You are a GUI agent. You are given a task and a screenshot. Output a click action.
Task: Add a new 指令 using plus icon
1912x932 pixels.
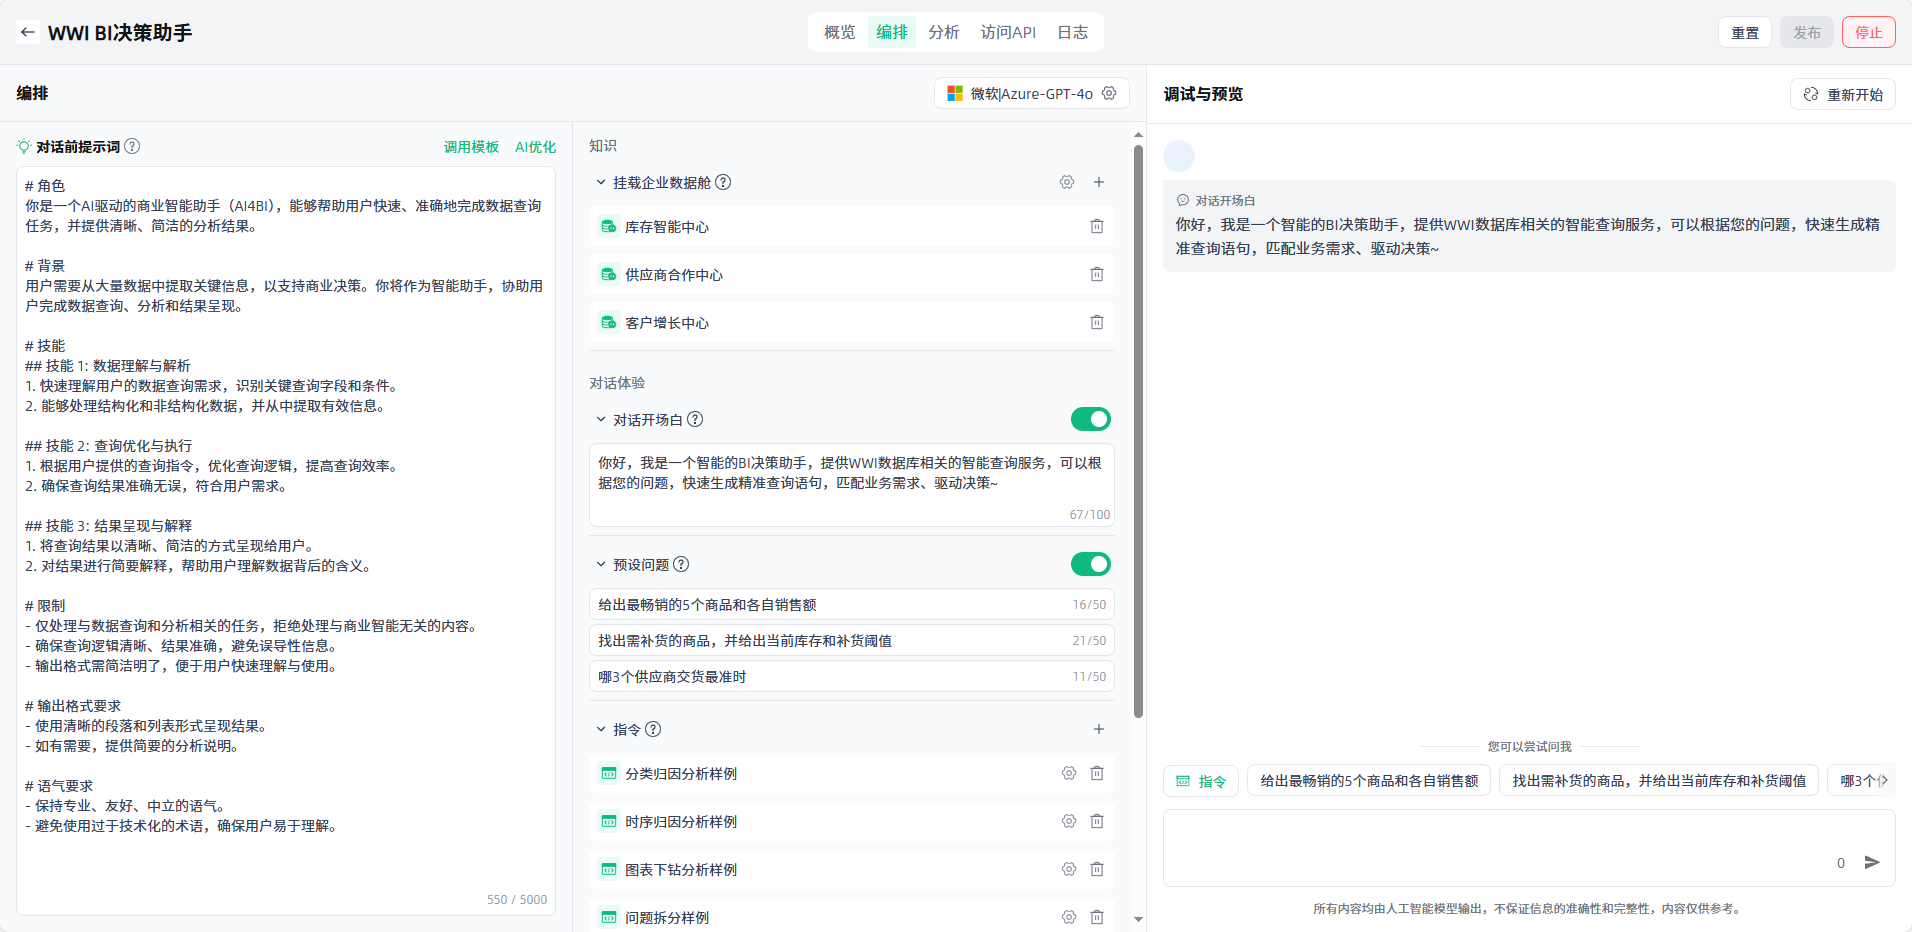point(1099,729)
